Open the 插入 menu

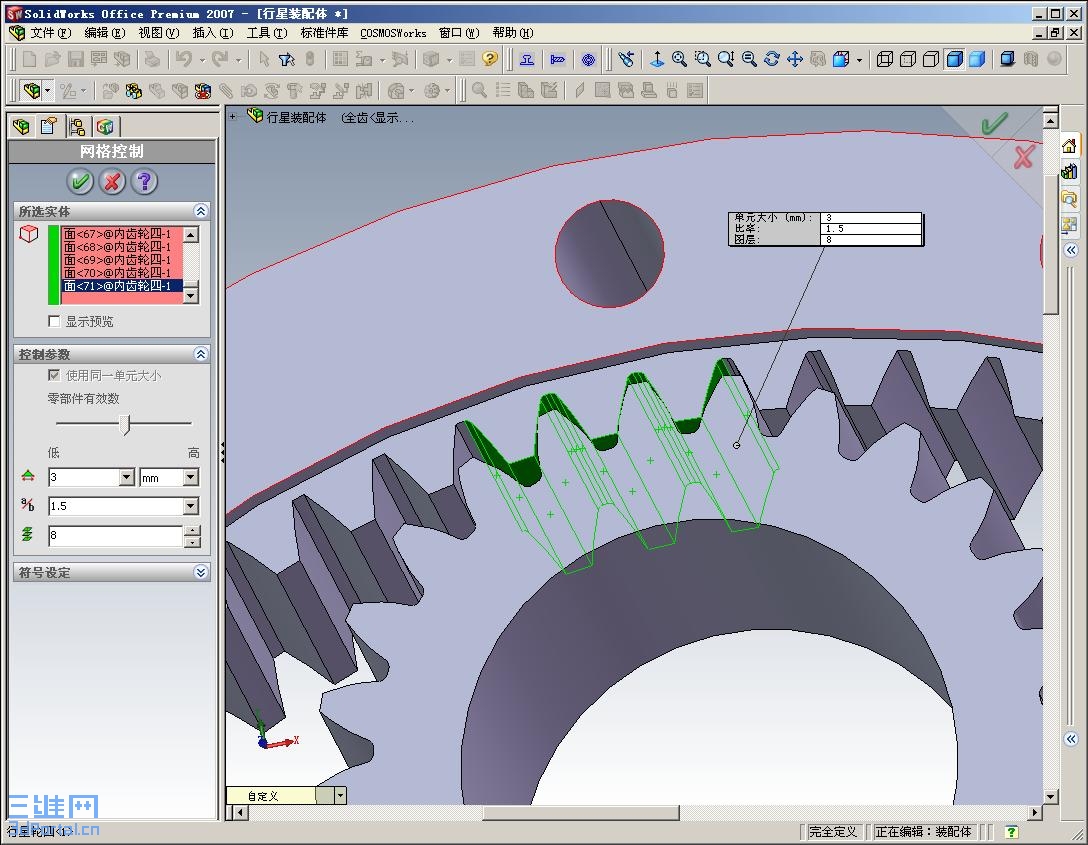click(x=212, y=33)
